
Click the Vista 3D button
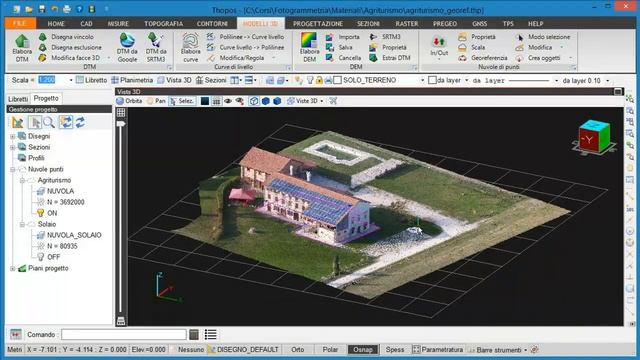[174, 80]
